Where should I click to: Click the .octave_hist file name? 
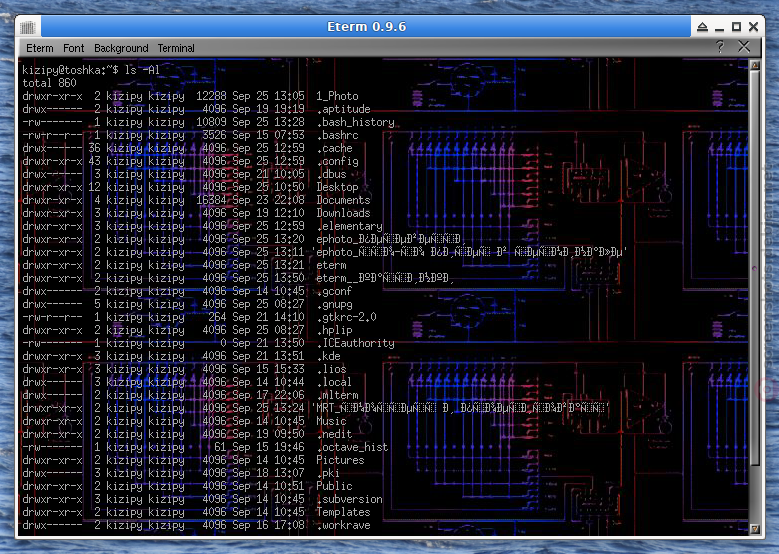(x=352, y=447)
